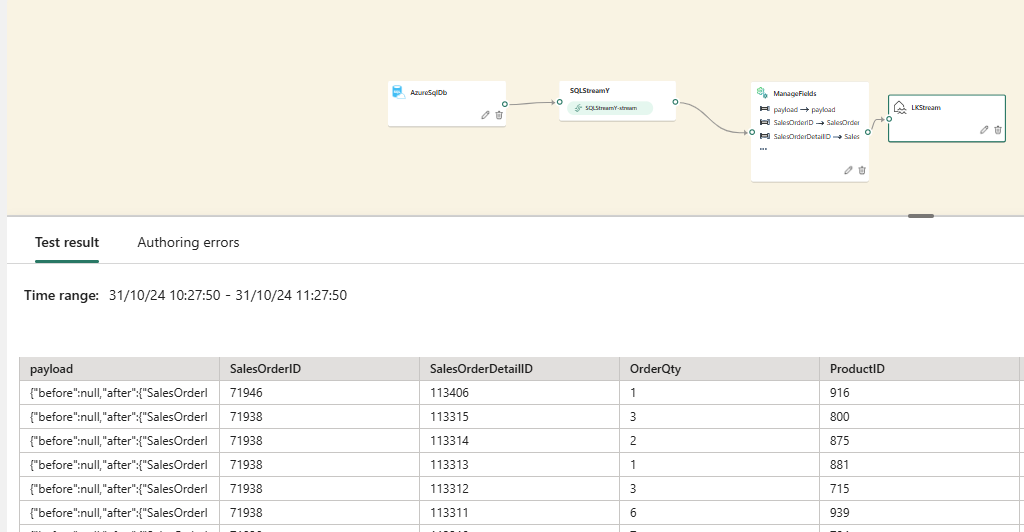Edit the LKStream destination node
Image resolution: width=1024 pixels, height=532 pixels.
click(984, 130)
